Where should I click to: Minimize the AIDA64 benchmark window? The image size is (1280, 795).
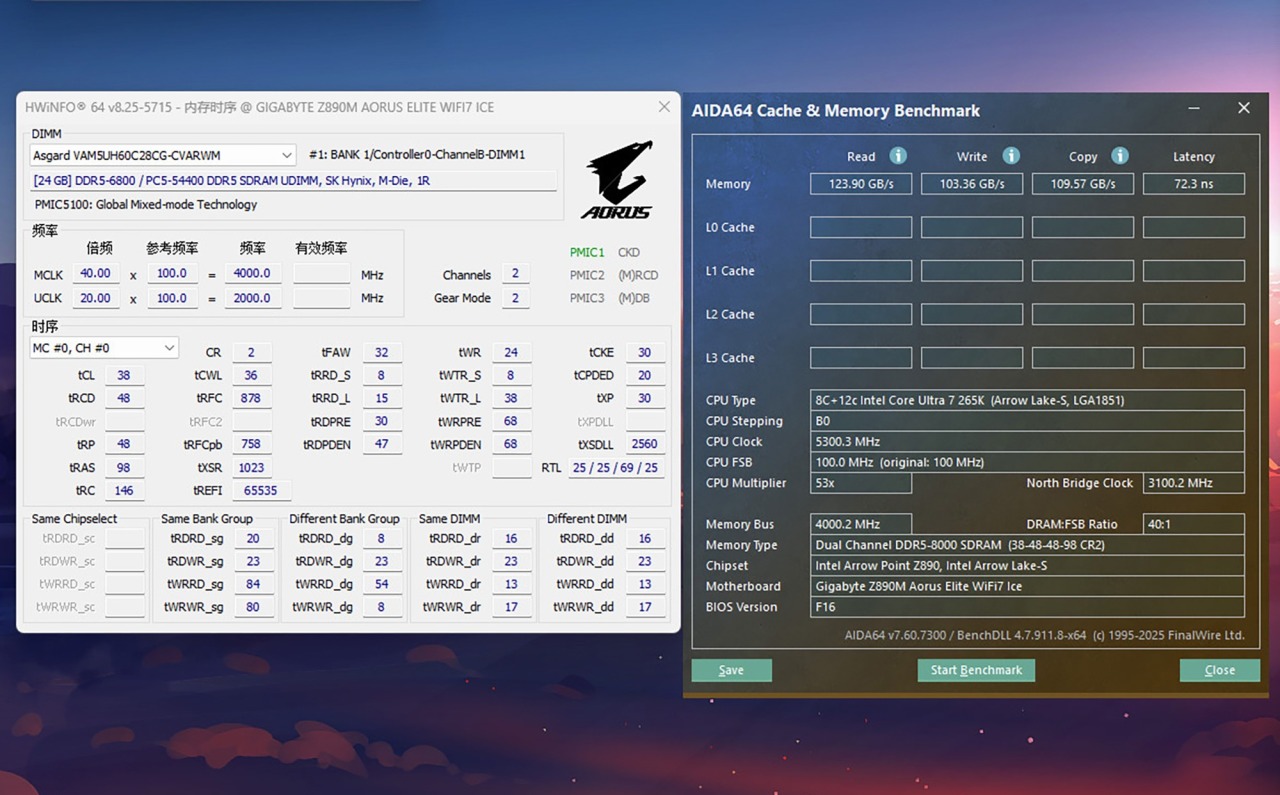coord(1194,109)
